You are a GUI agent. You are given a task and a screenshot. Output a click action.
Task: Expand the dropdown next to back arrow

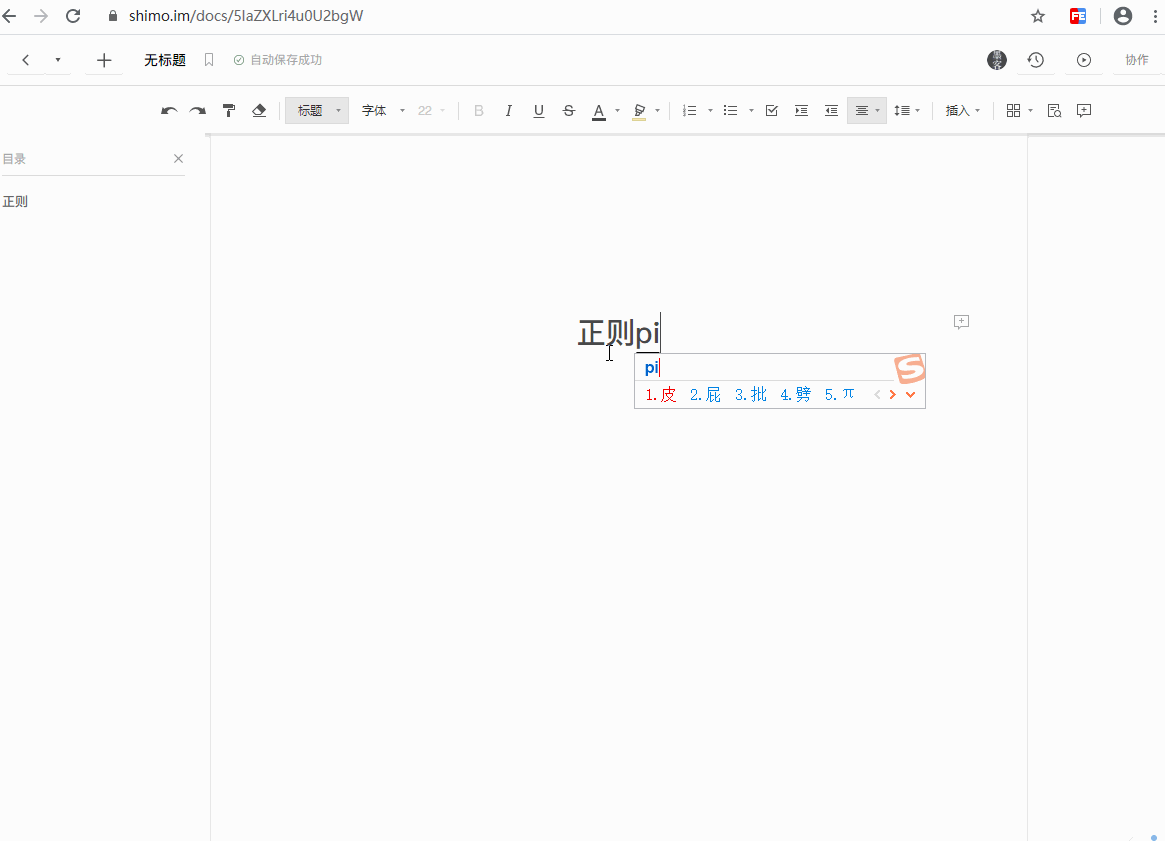57,60
